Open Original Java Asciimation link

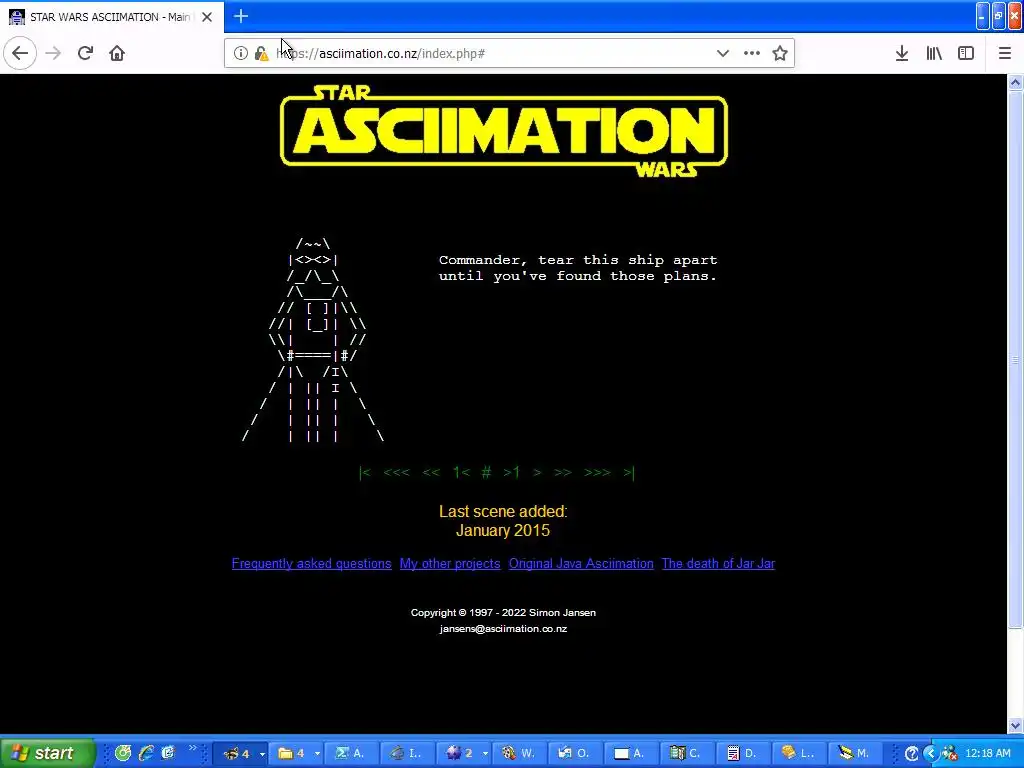pyautogui.click(x=581, y=564)
